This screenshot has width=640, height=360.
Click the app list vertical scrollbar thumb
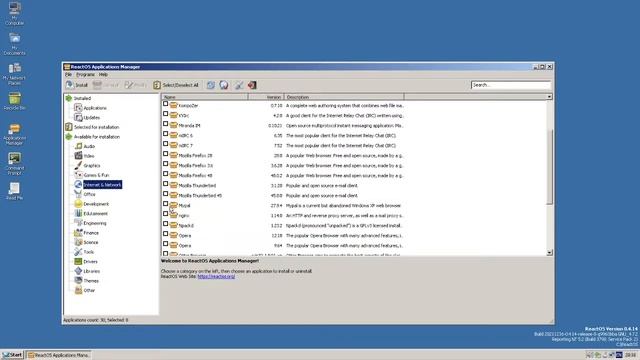[549, 167]
